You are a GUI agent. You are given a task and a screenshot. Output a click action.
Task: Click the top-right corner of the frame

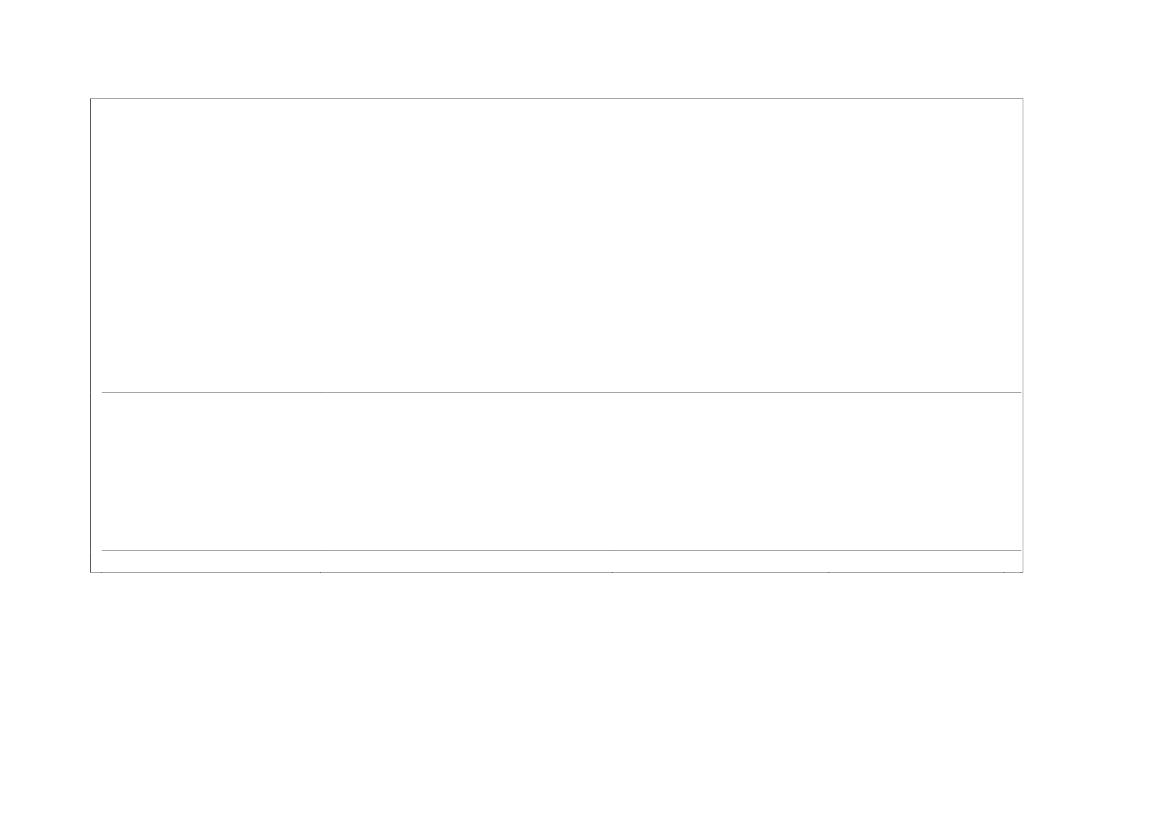tap(1022, 98)
